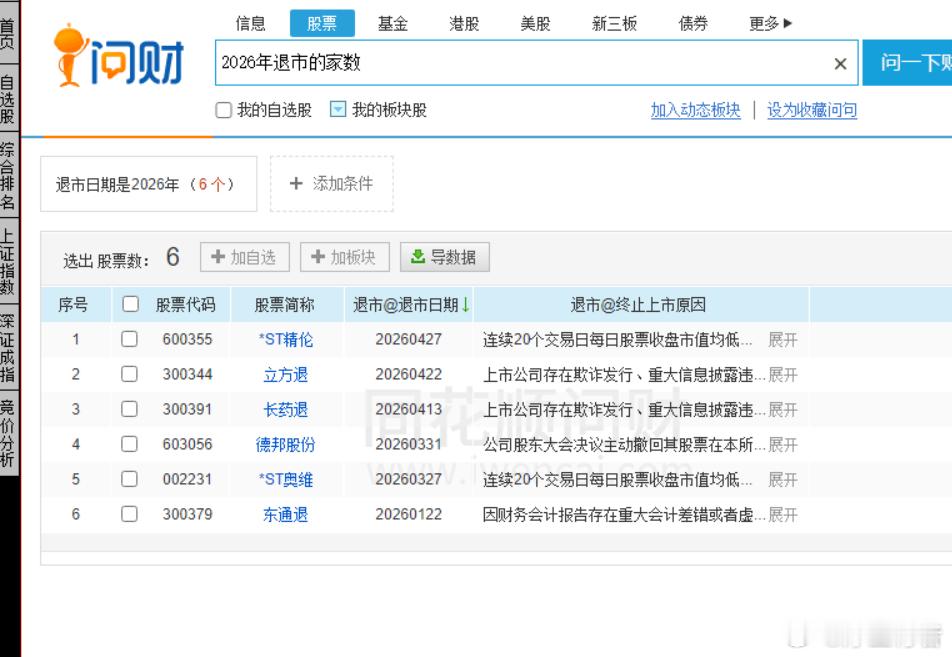Expand delisting reason for *ST奥维
Image resolution: width=952 pixels, height=657 pixels.
click(x=783, y=480)
